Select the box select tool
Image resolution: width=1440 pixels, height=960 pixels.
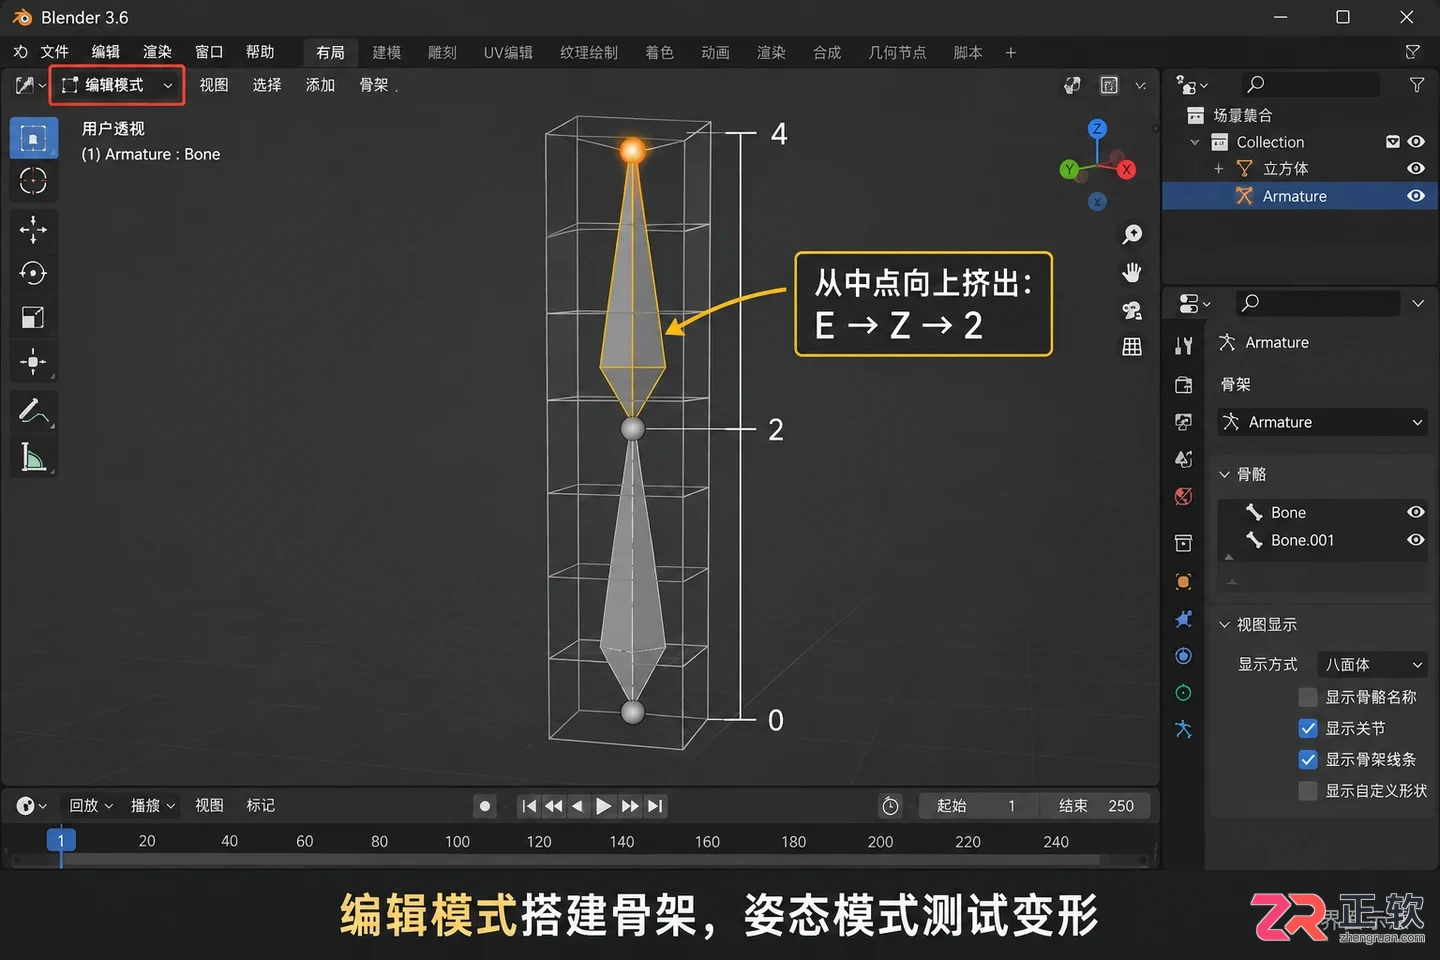[x=33, y=138]
